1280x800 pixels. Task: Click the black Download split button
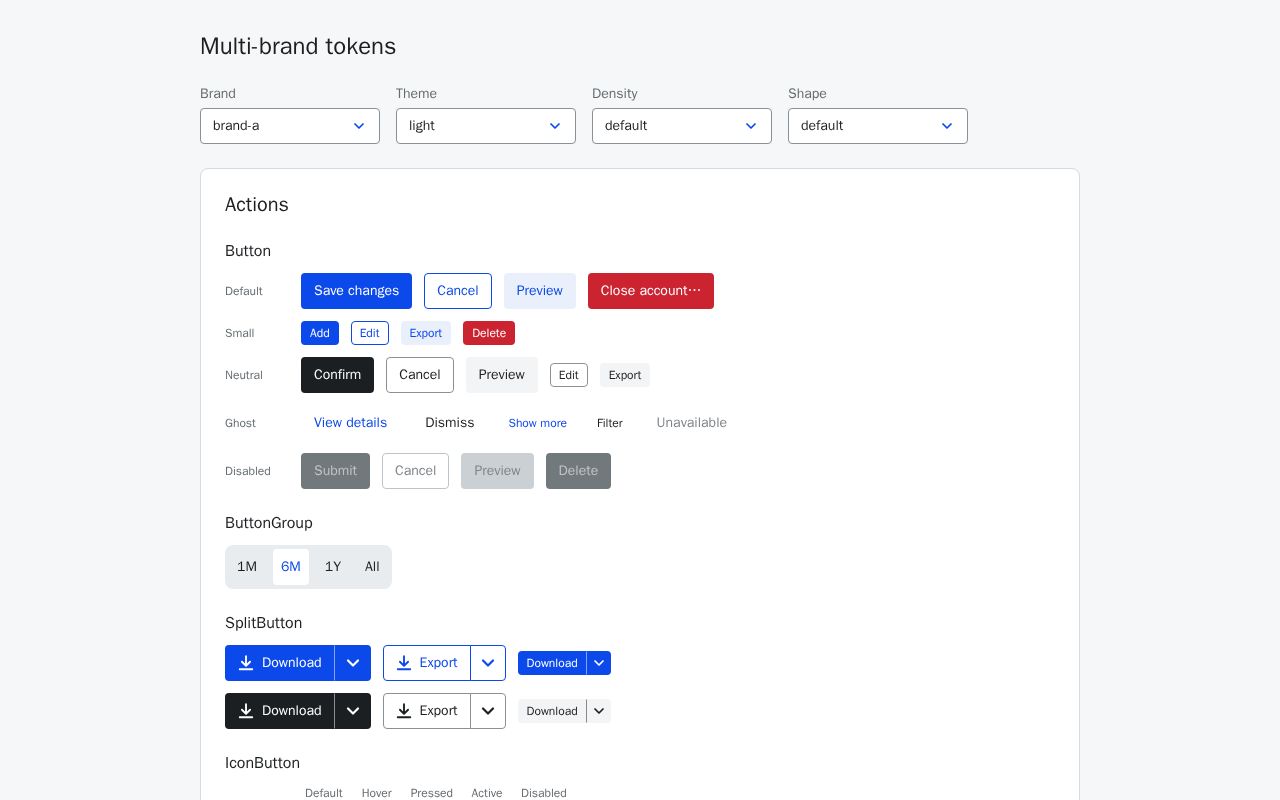point(280,711)
